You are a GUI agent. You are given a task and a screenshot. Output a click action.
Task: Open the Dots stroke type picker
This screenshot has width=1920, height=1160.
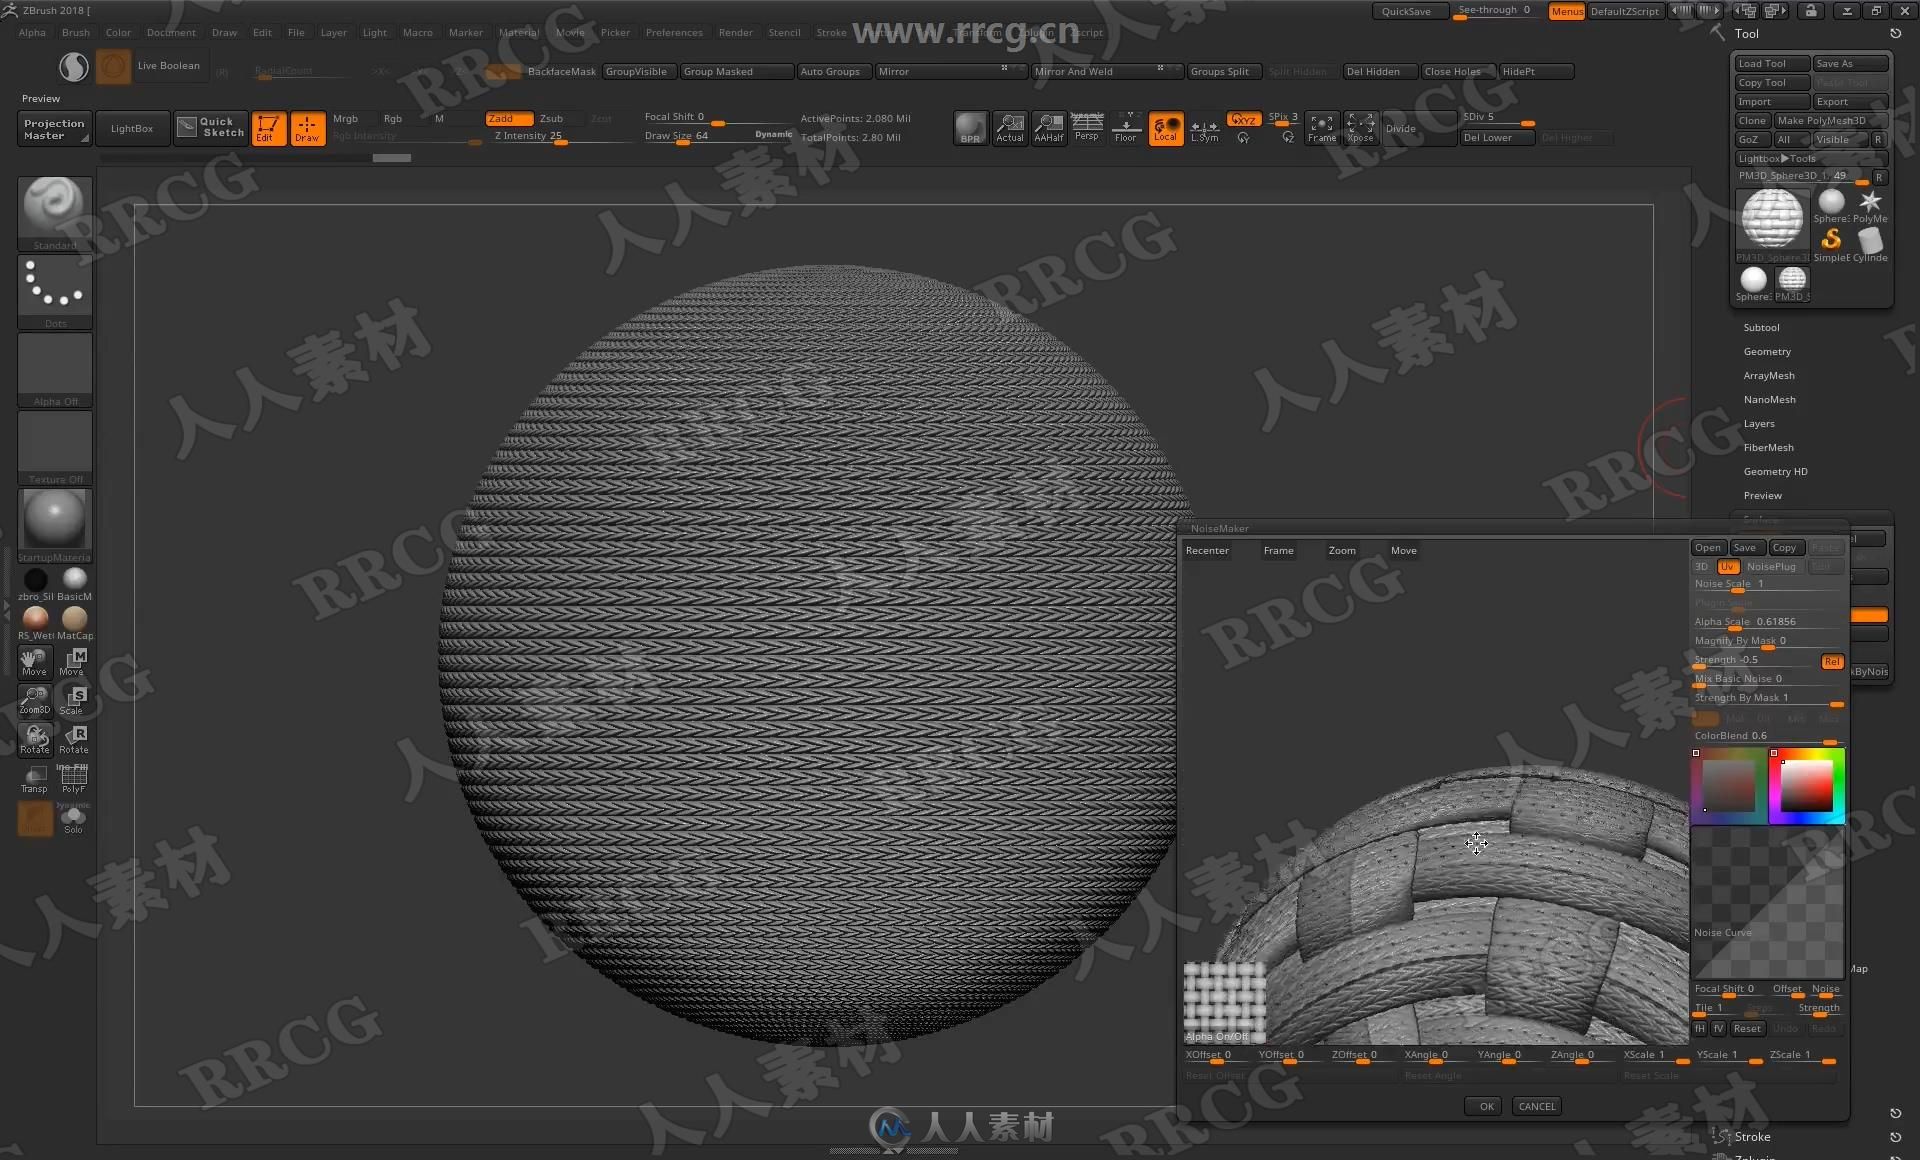pyautogui.click(x=55, y=291)
